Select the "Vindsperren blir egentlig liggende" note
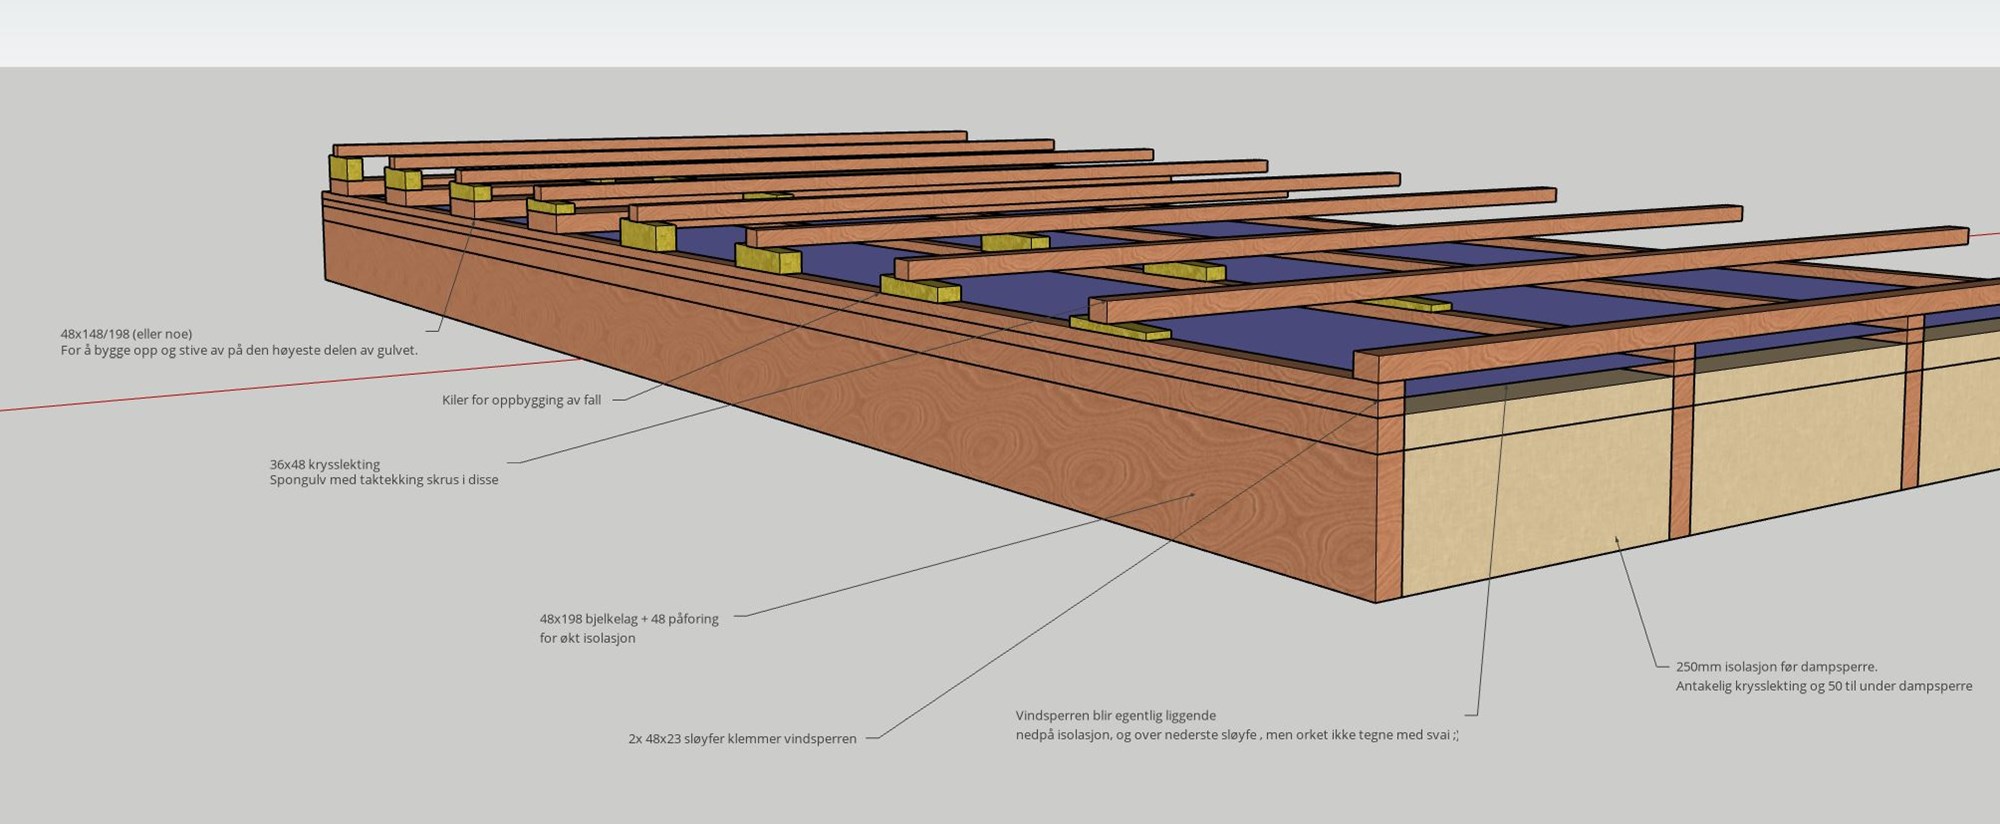The image size is (2000, 824). click(x=1115, y=716)
